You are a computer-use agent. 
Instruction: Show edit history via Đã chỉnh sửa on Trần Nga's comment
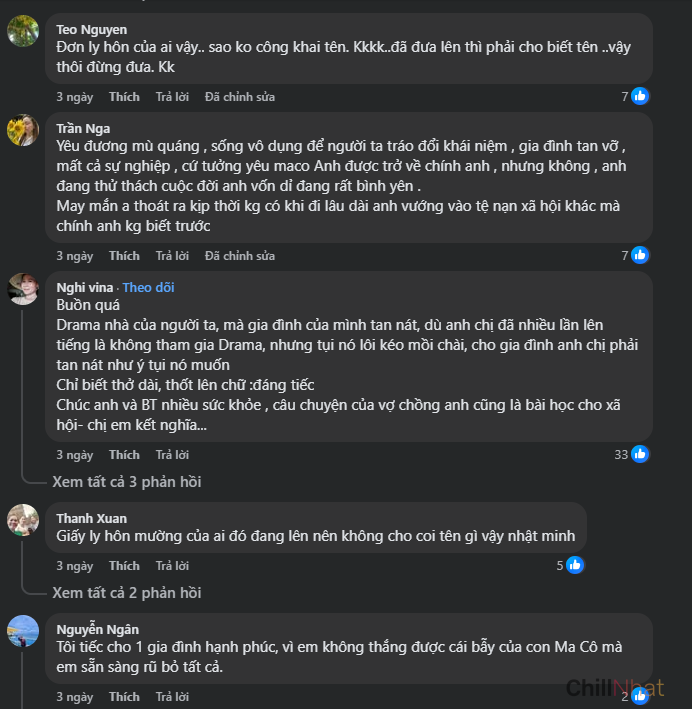[239, 256]
